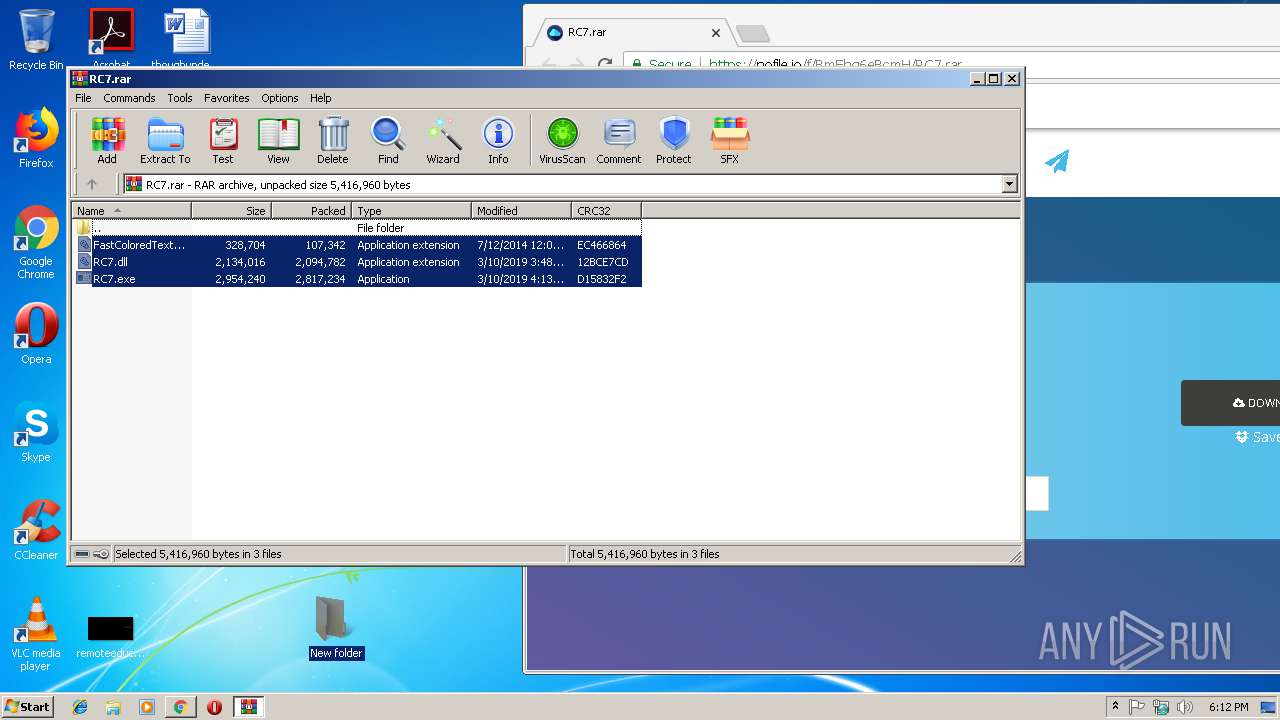Click the Start button
This screenshot has height=720, width=1280.
[x=27, y=706]
